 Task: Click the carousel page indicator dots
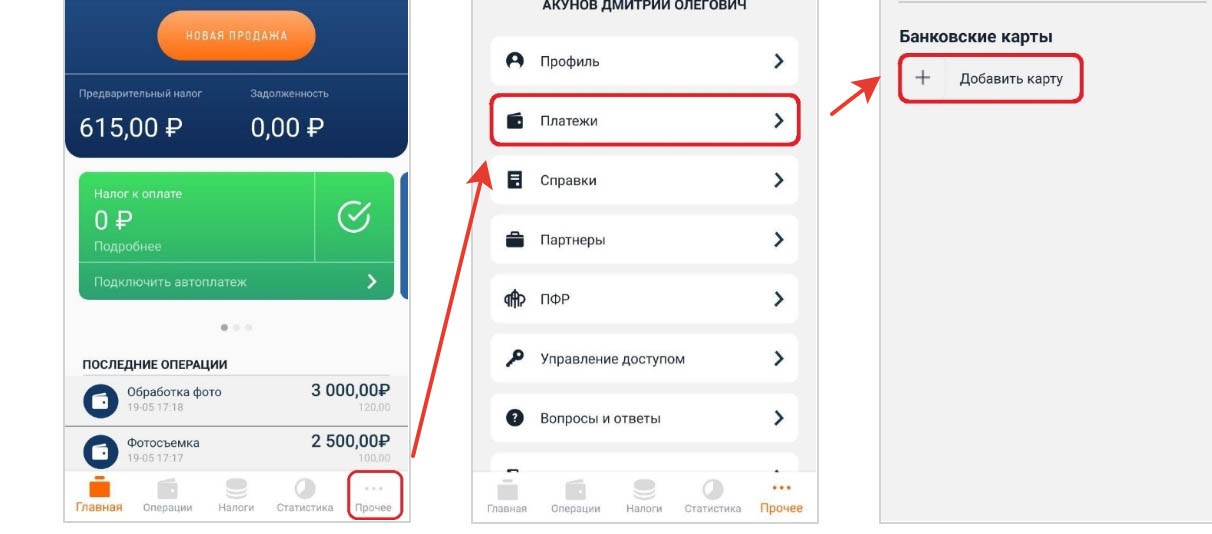click(x=236, y=327)
